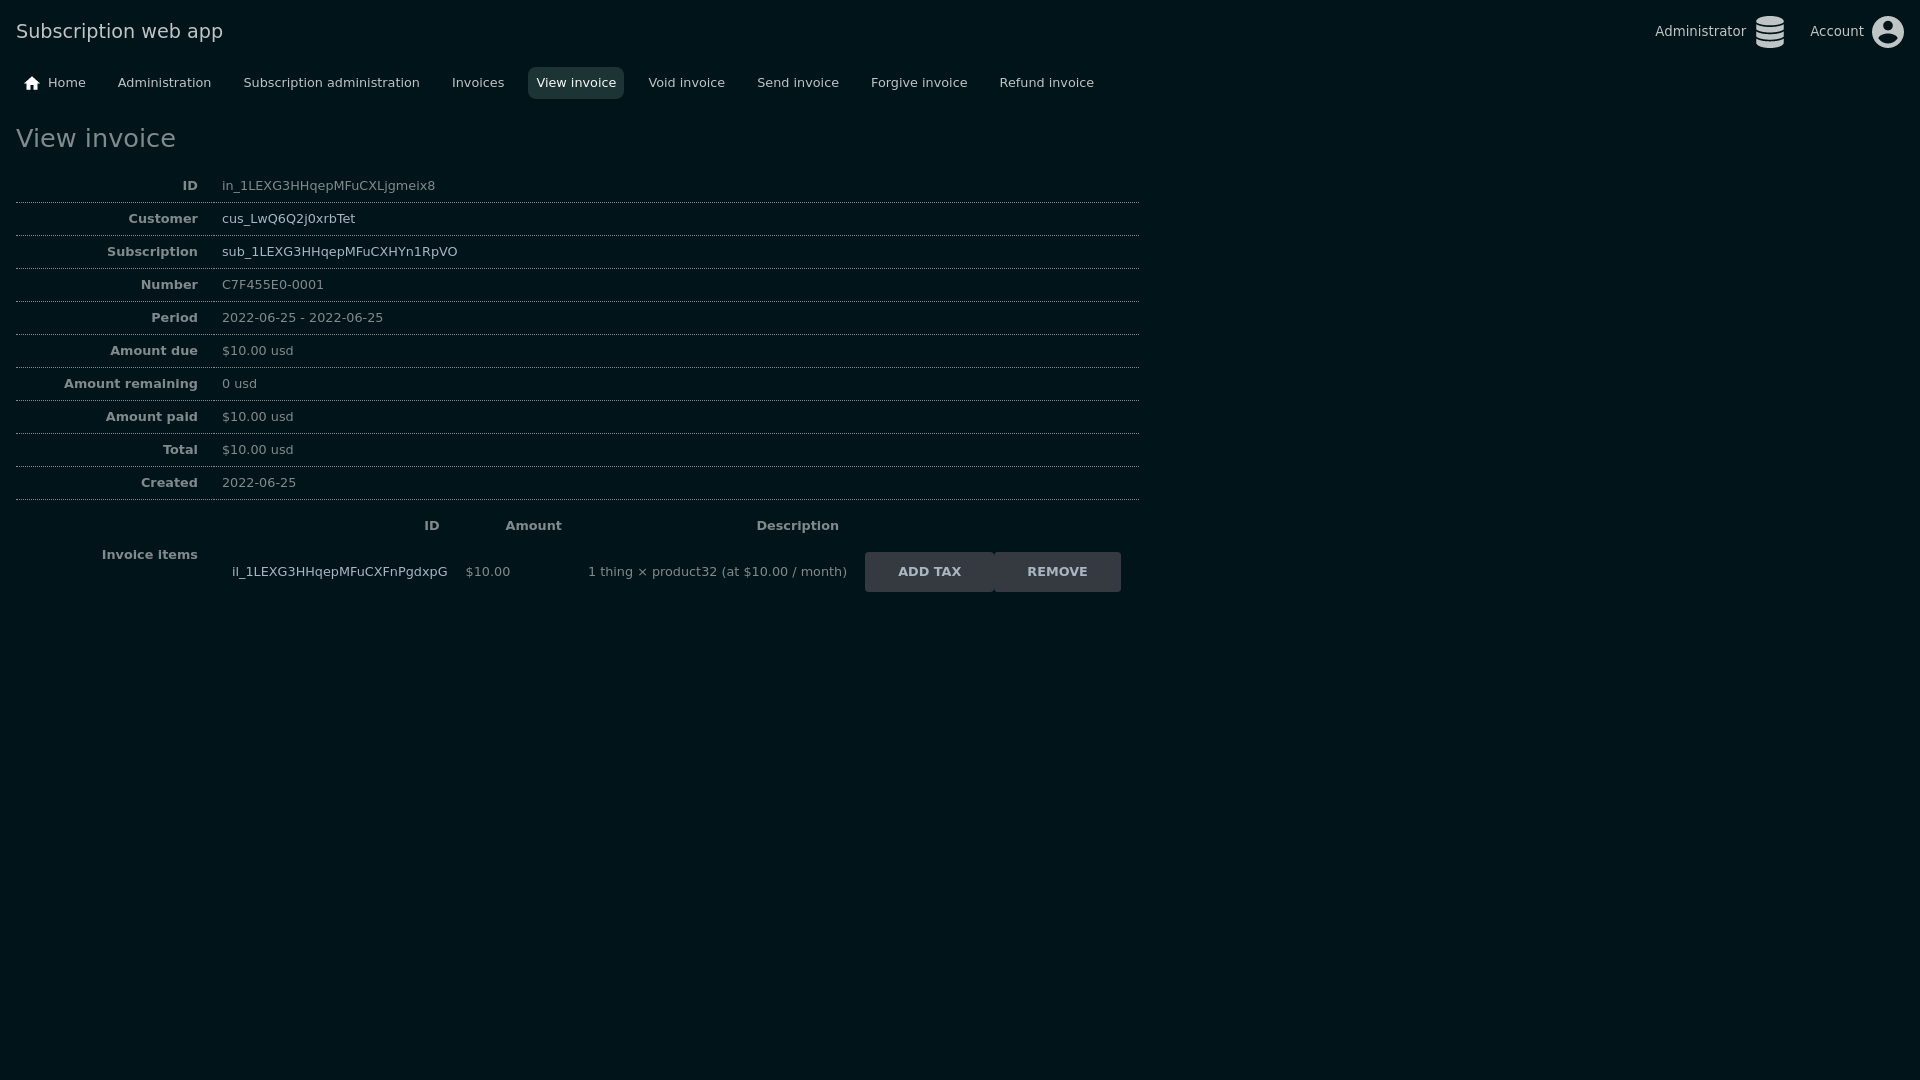Click the Subscription web app title
The width and height of the screenshot is (1920, 1080).
point(119,31)
